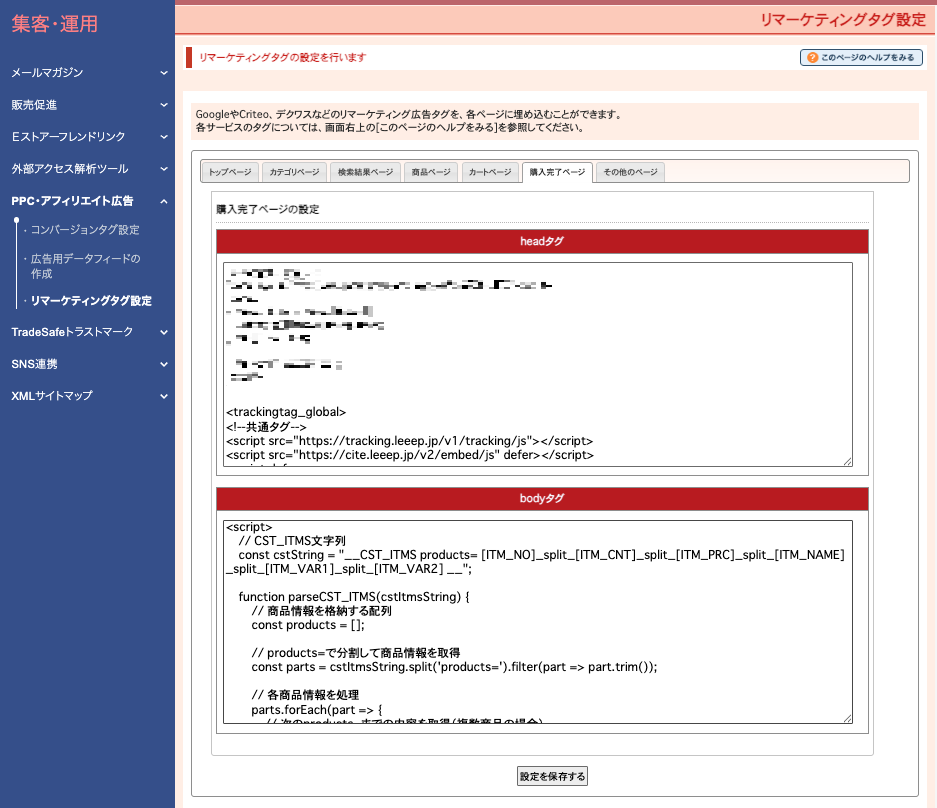Click the red bodyタグ section header
937x808 pixels.
tap(542, 498)
